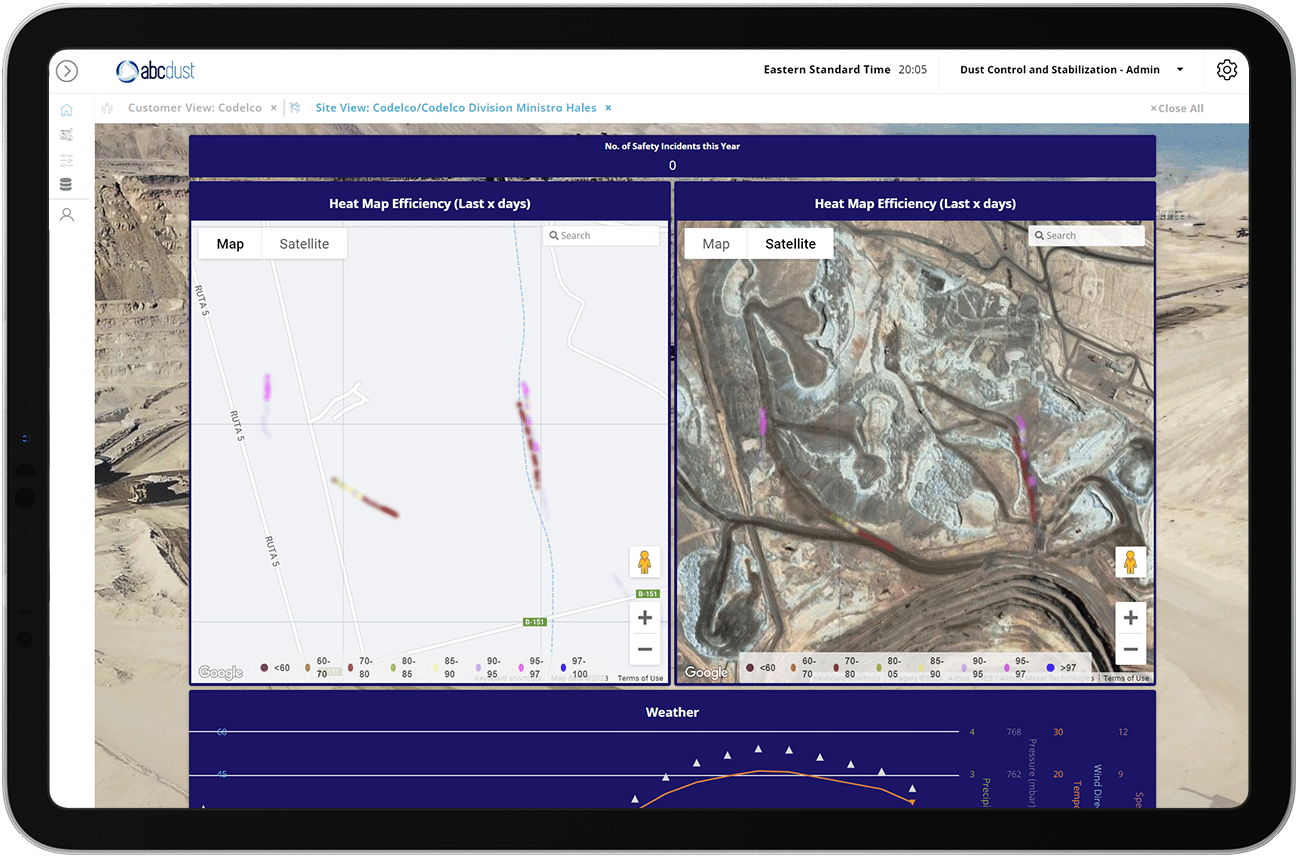The height and width of the screenshot is (857, 1300).
Task: Click the No. of Safety Incidents this Year panel
Action: click(x=672, y=156)
